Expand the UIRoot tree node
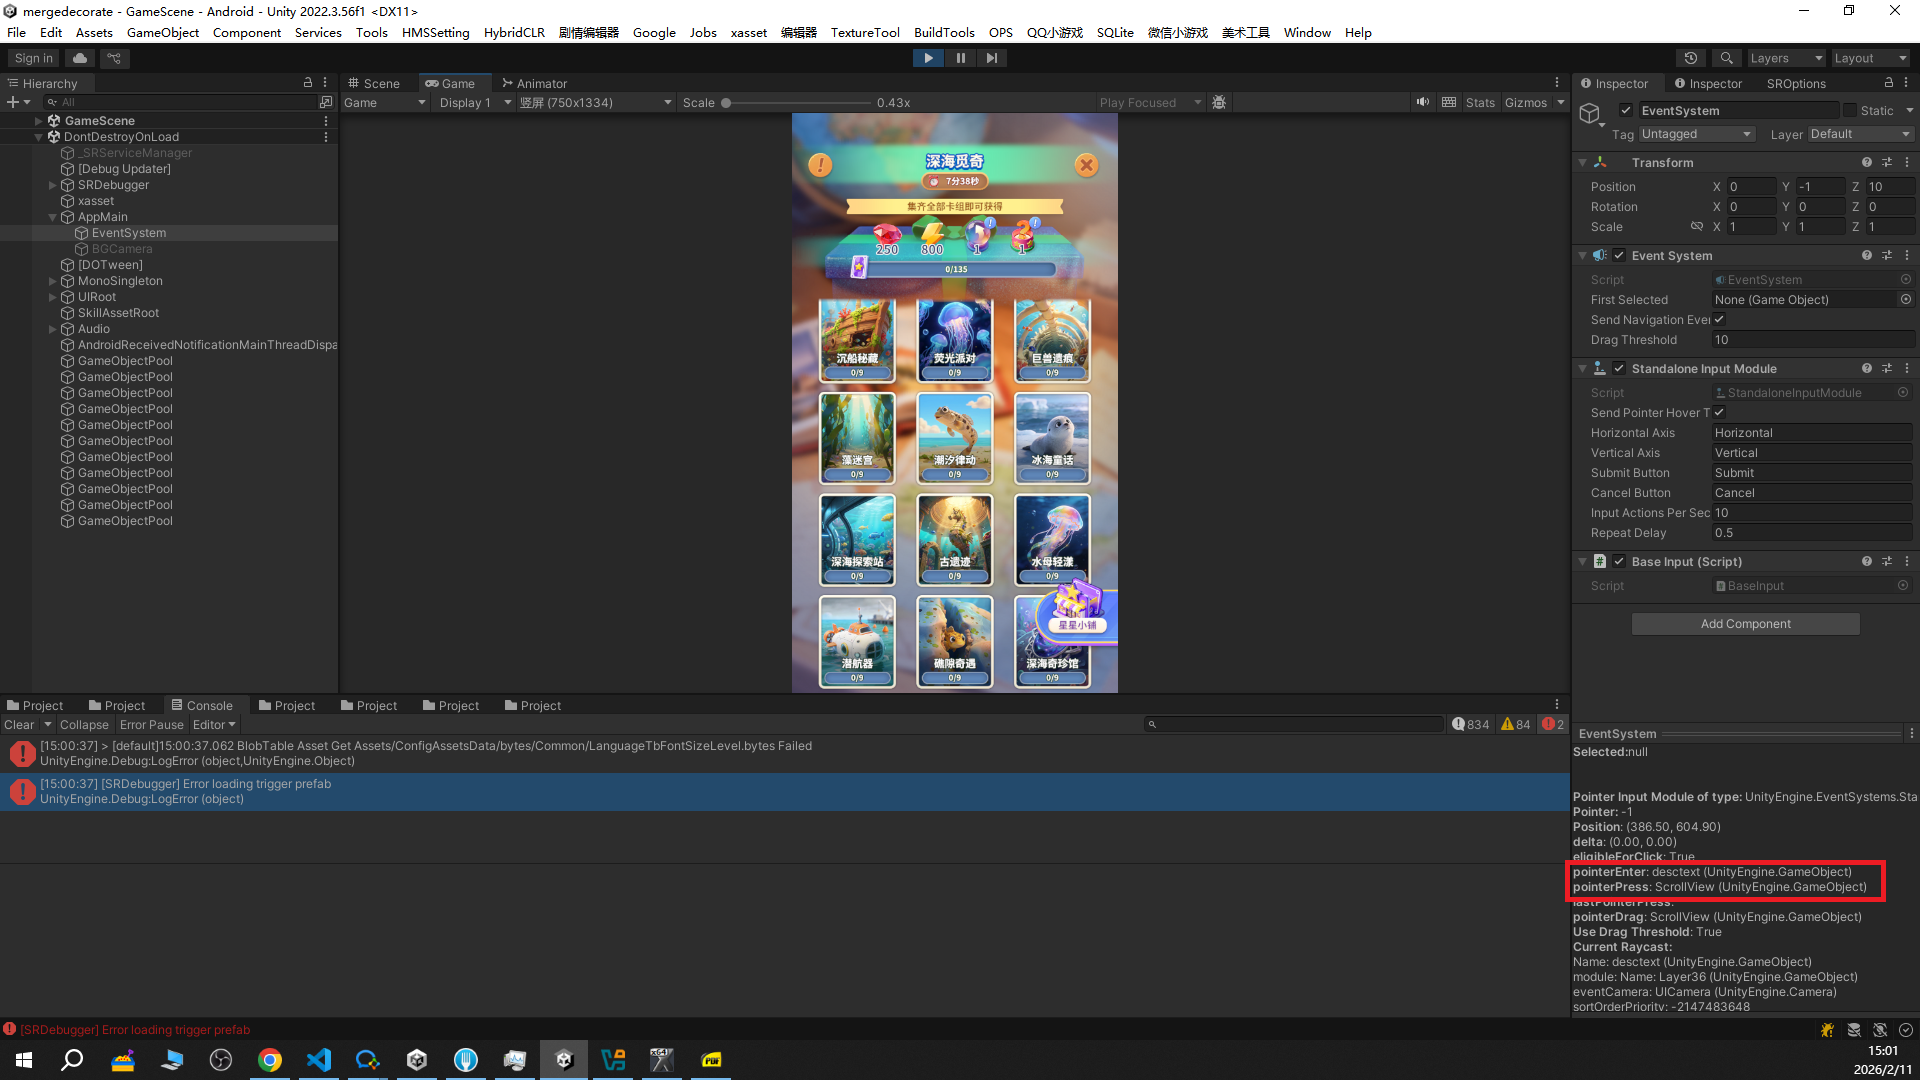This screenshot has height=1080, width=1920. (x=52, y=297)
